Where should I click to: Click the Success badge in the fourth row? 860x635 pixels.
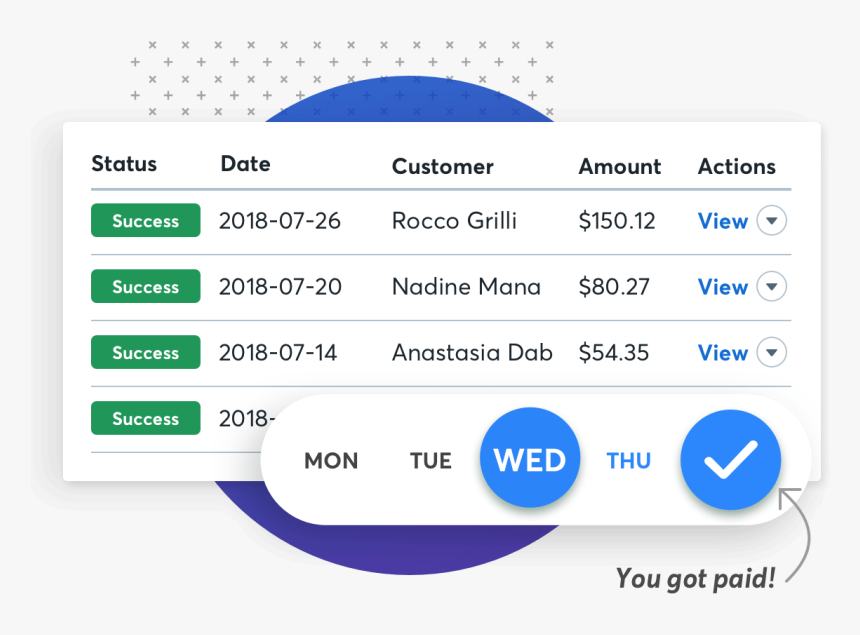(146, 418)
